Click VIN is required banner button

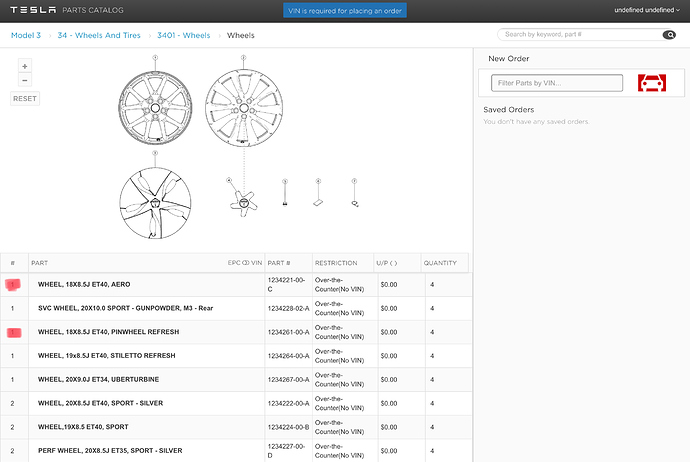pos(345,11)
